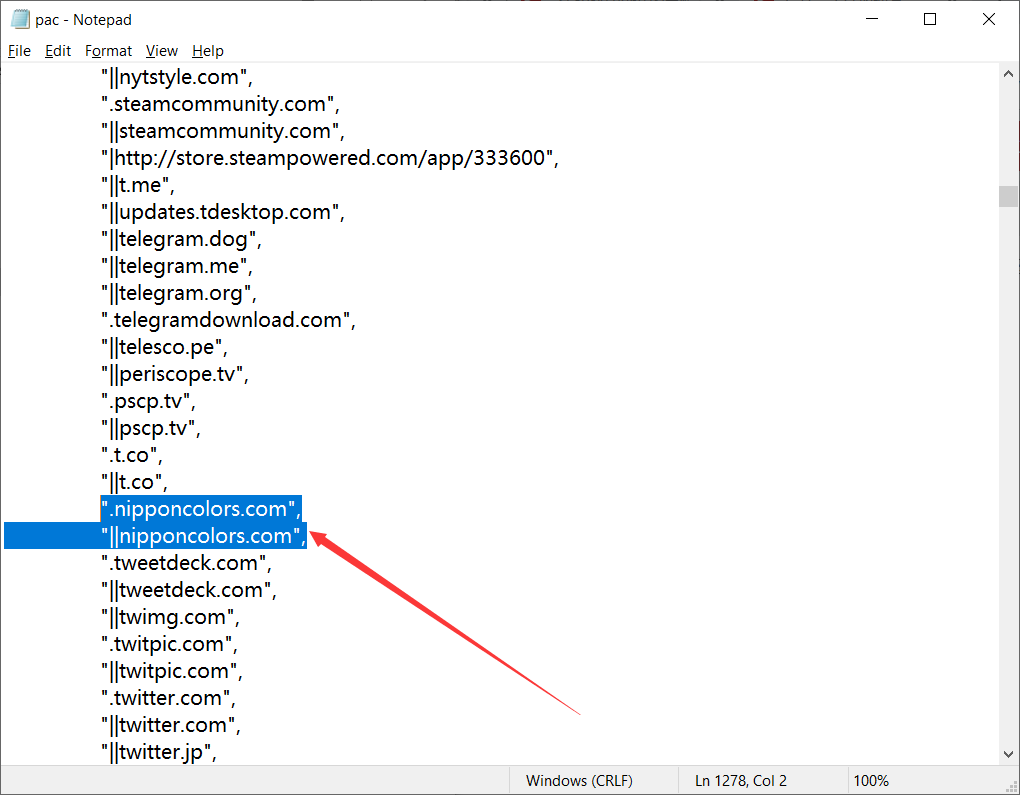The image size is (1020, 795).
Task: Click the store.steampowered.com/app/333600 line
Action: coord(330,158)
